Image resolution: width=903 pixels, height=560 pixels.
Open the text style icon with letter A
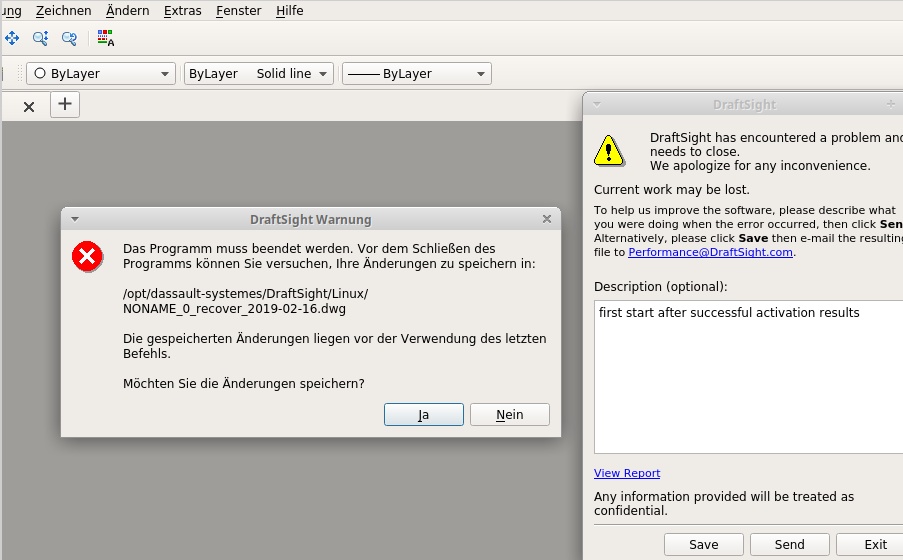point(105,39)
